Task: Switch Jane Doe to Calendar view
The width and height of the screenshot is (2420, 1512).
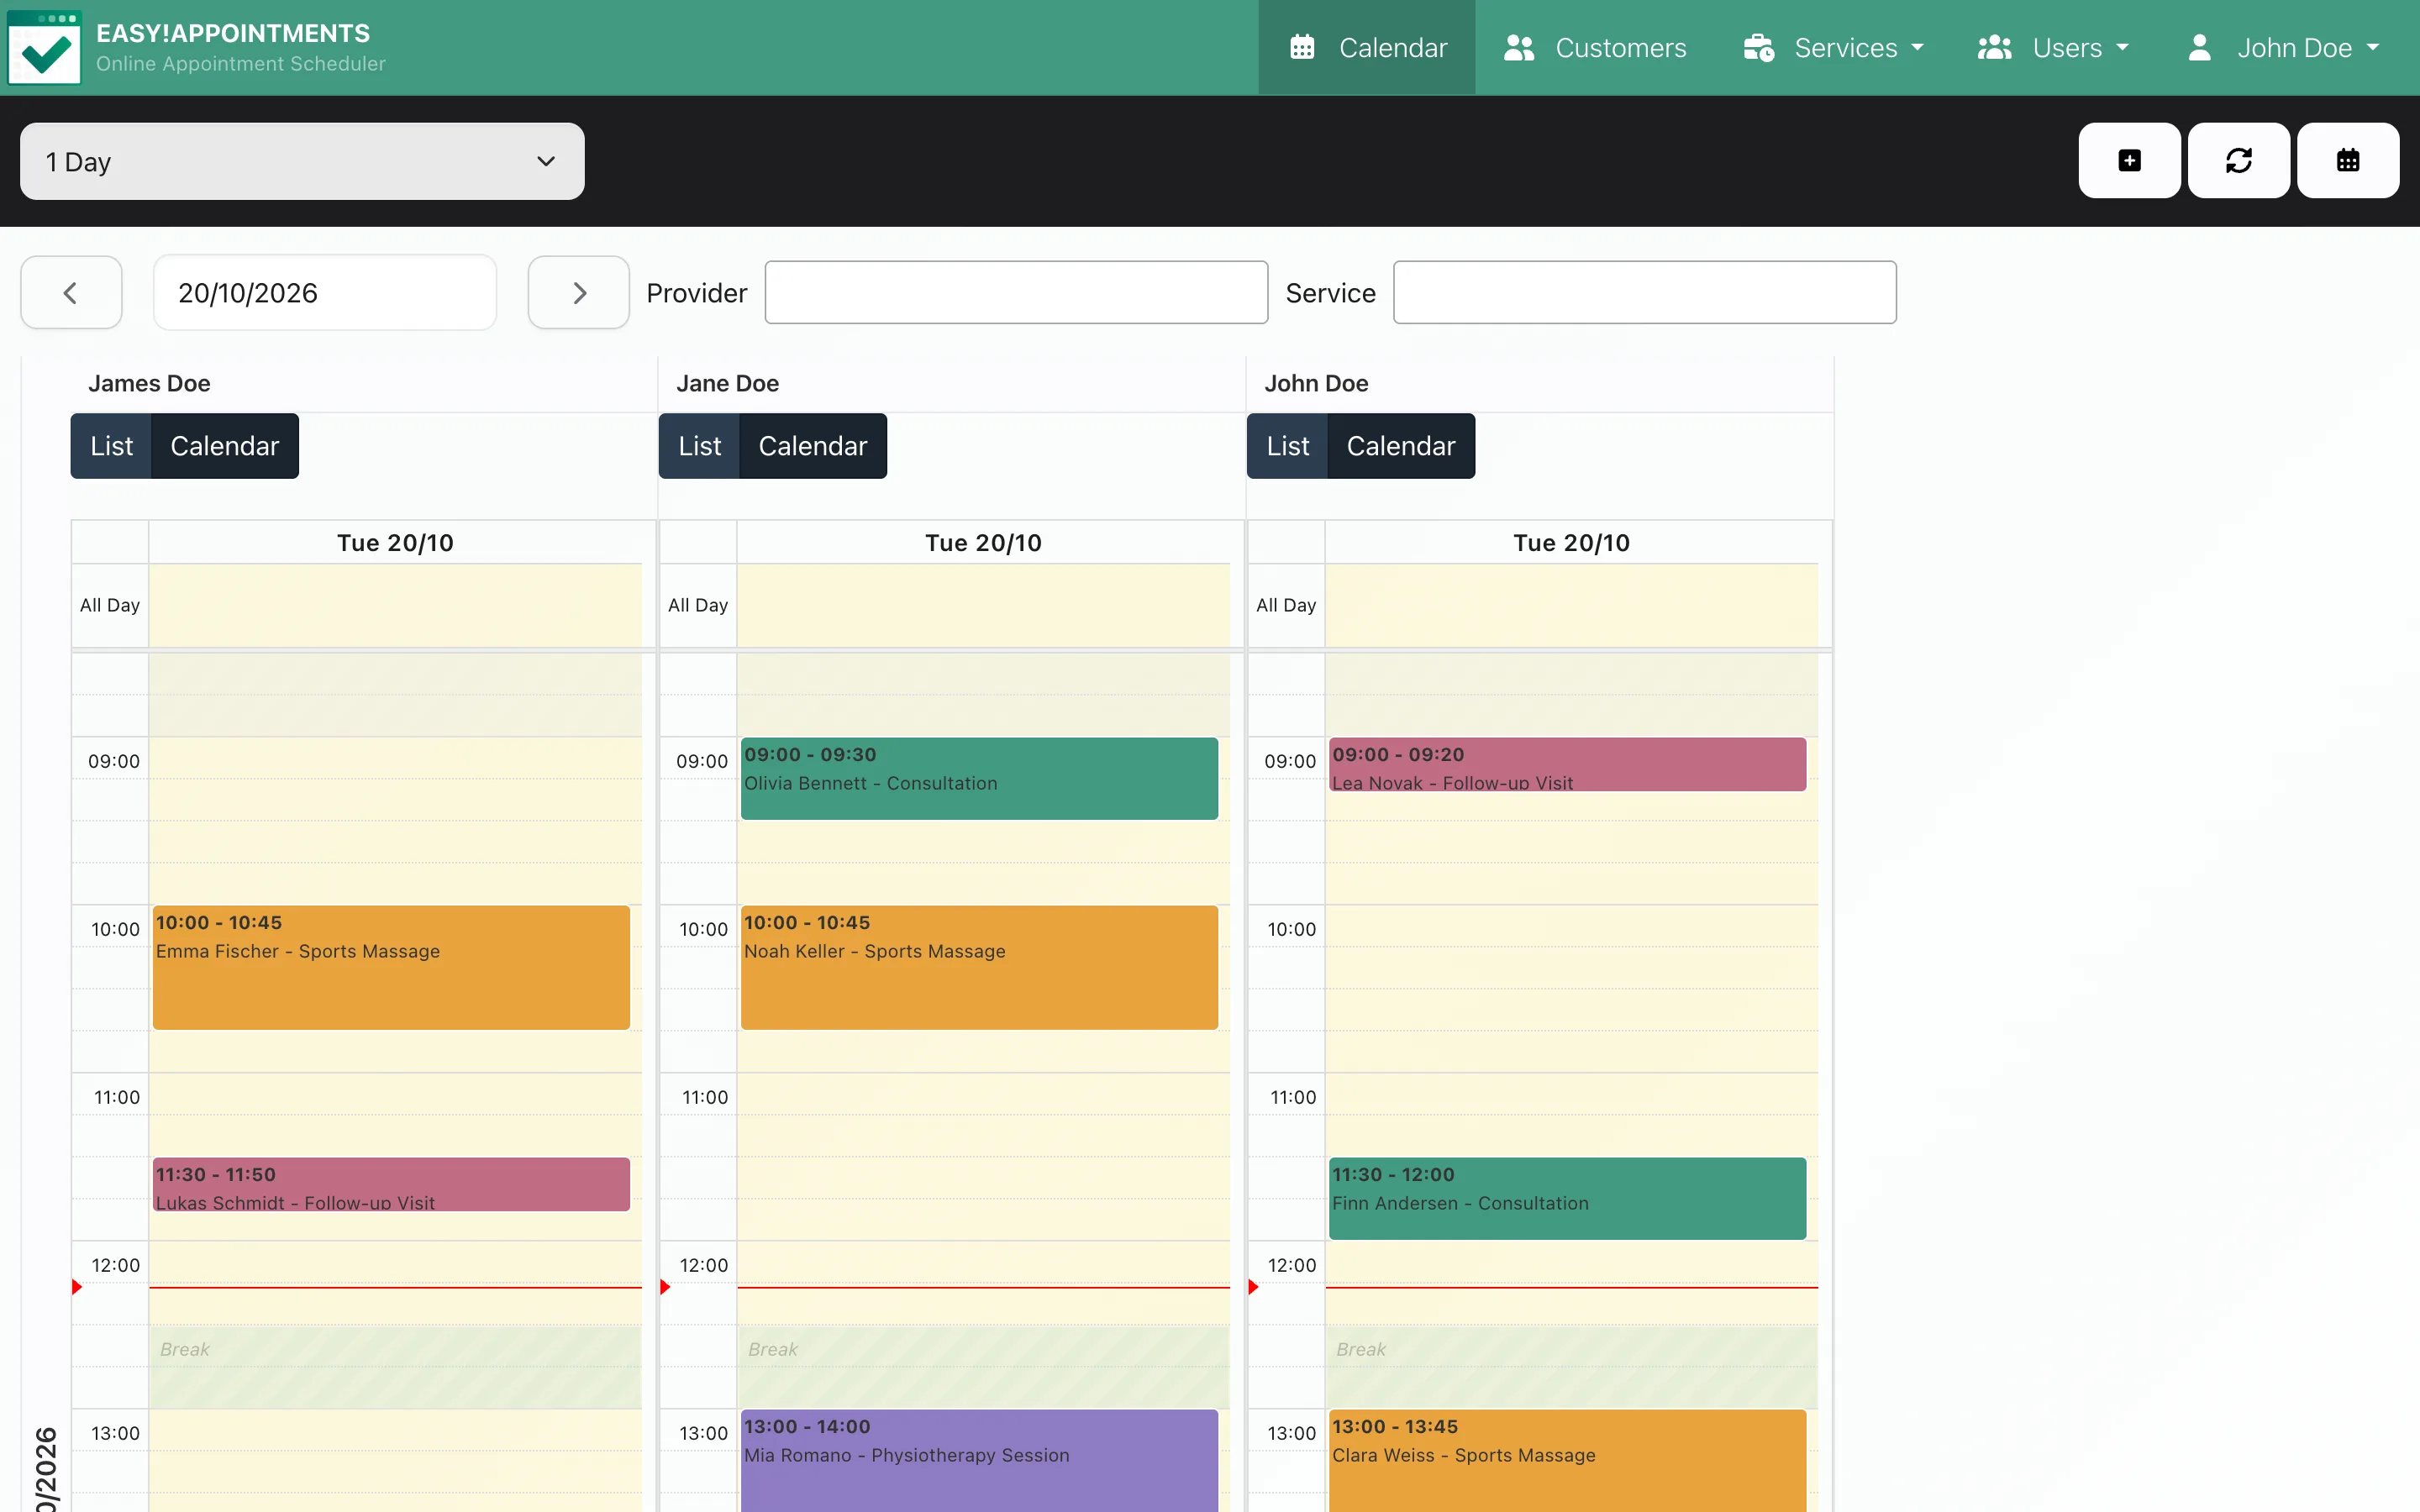Action: coord(813,446)
